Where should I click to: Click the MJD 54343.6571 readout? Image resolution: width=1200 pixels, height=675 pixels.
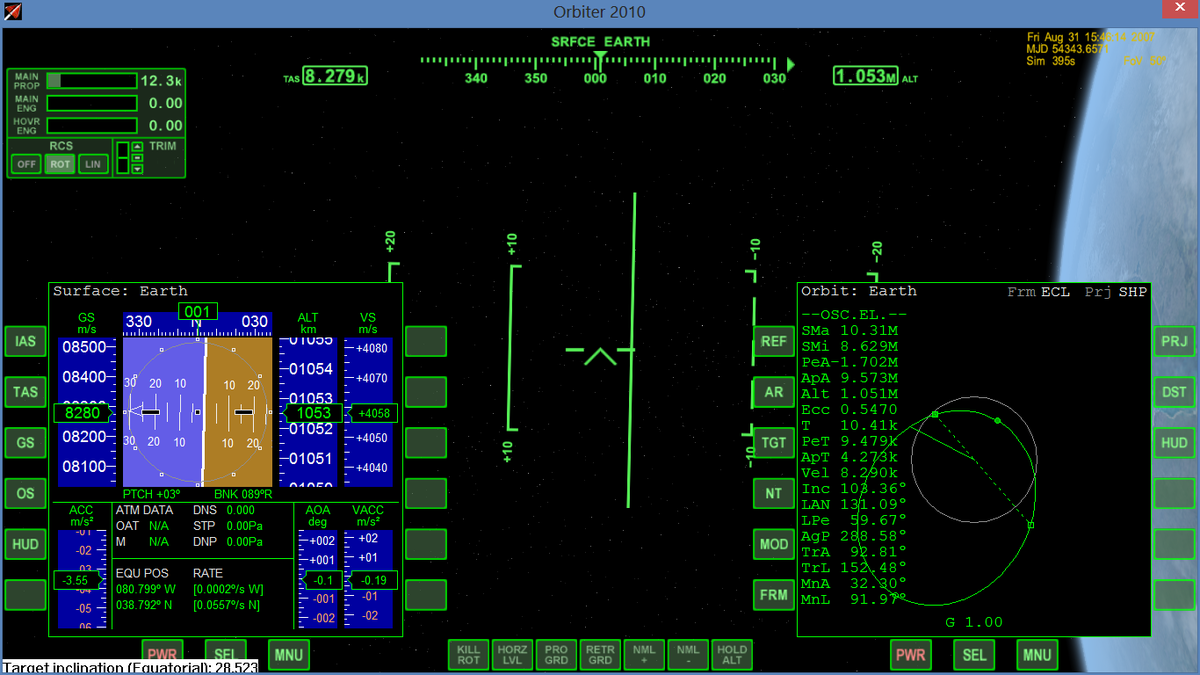coord(1068,49)
